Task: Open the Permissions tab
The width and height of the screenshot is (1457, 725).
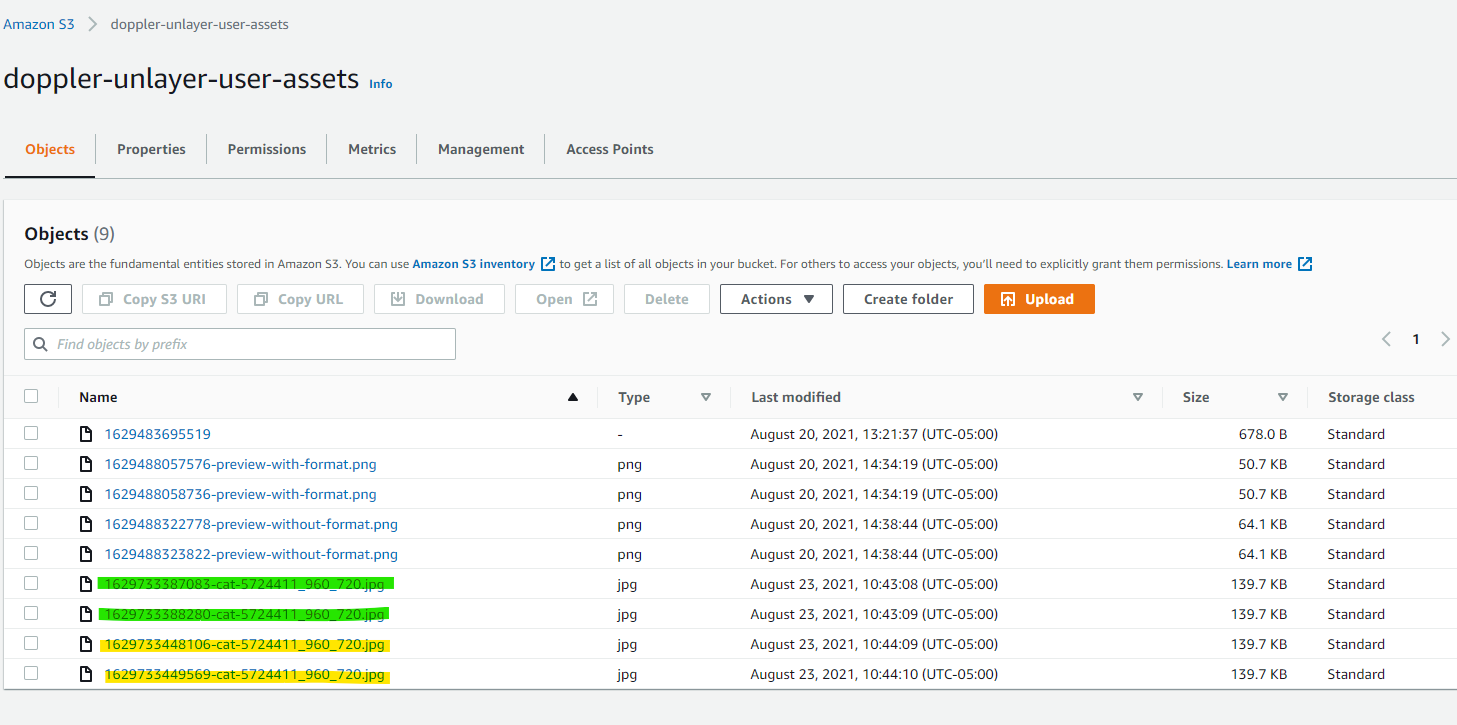Action: tap(267, 149)
